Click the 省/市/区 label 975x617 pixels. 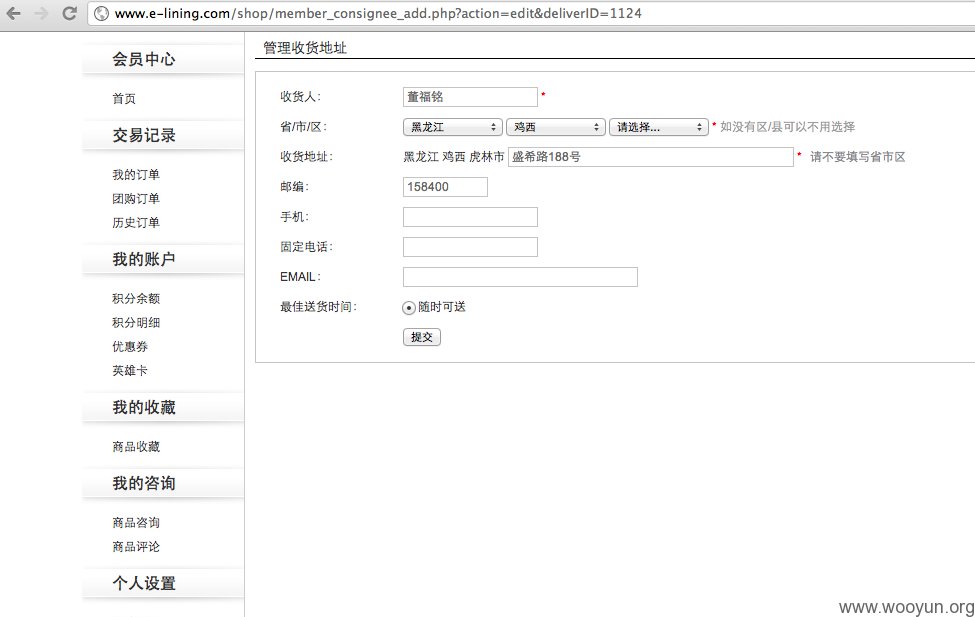[x=303, y=127]
